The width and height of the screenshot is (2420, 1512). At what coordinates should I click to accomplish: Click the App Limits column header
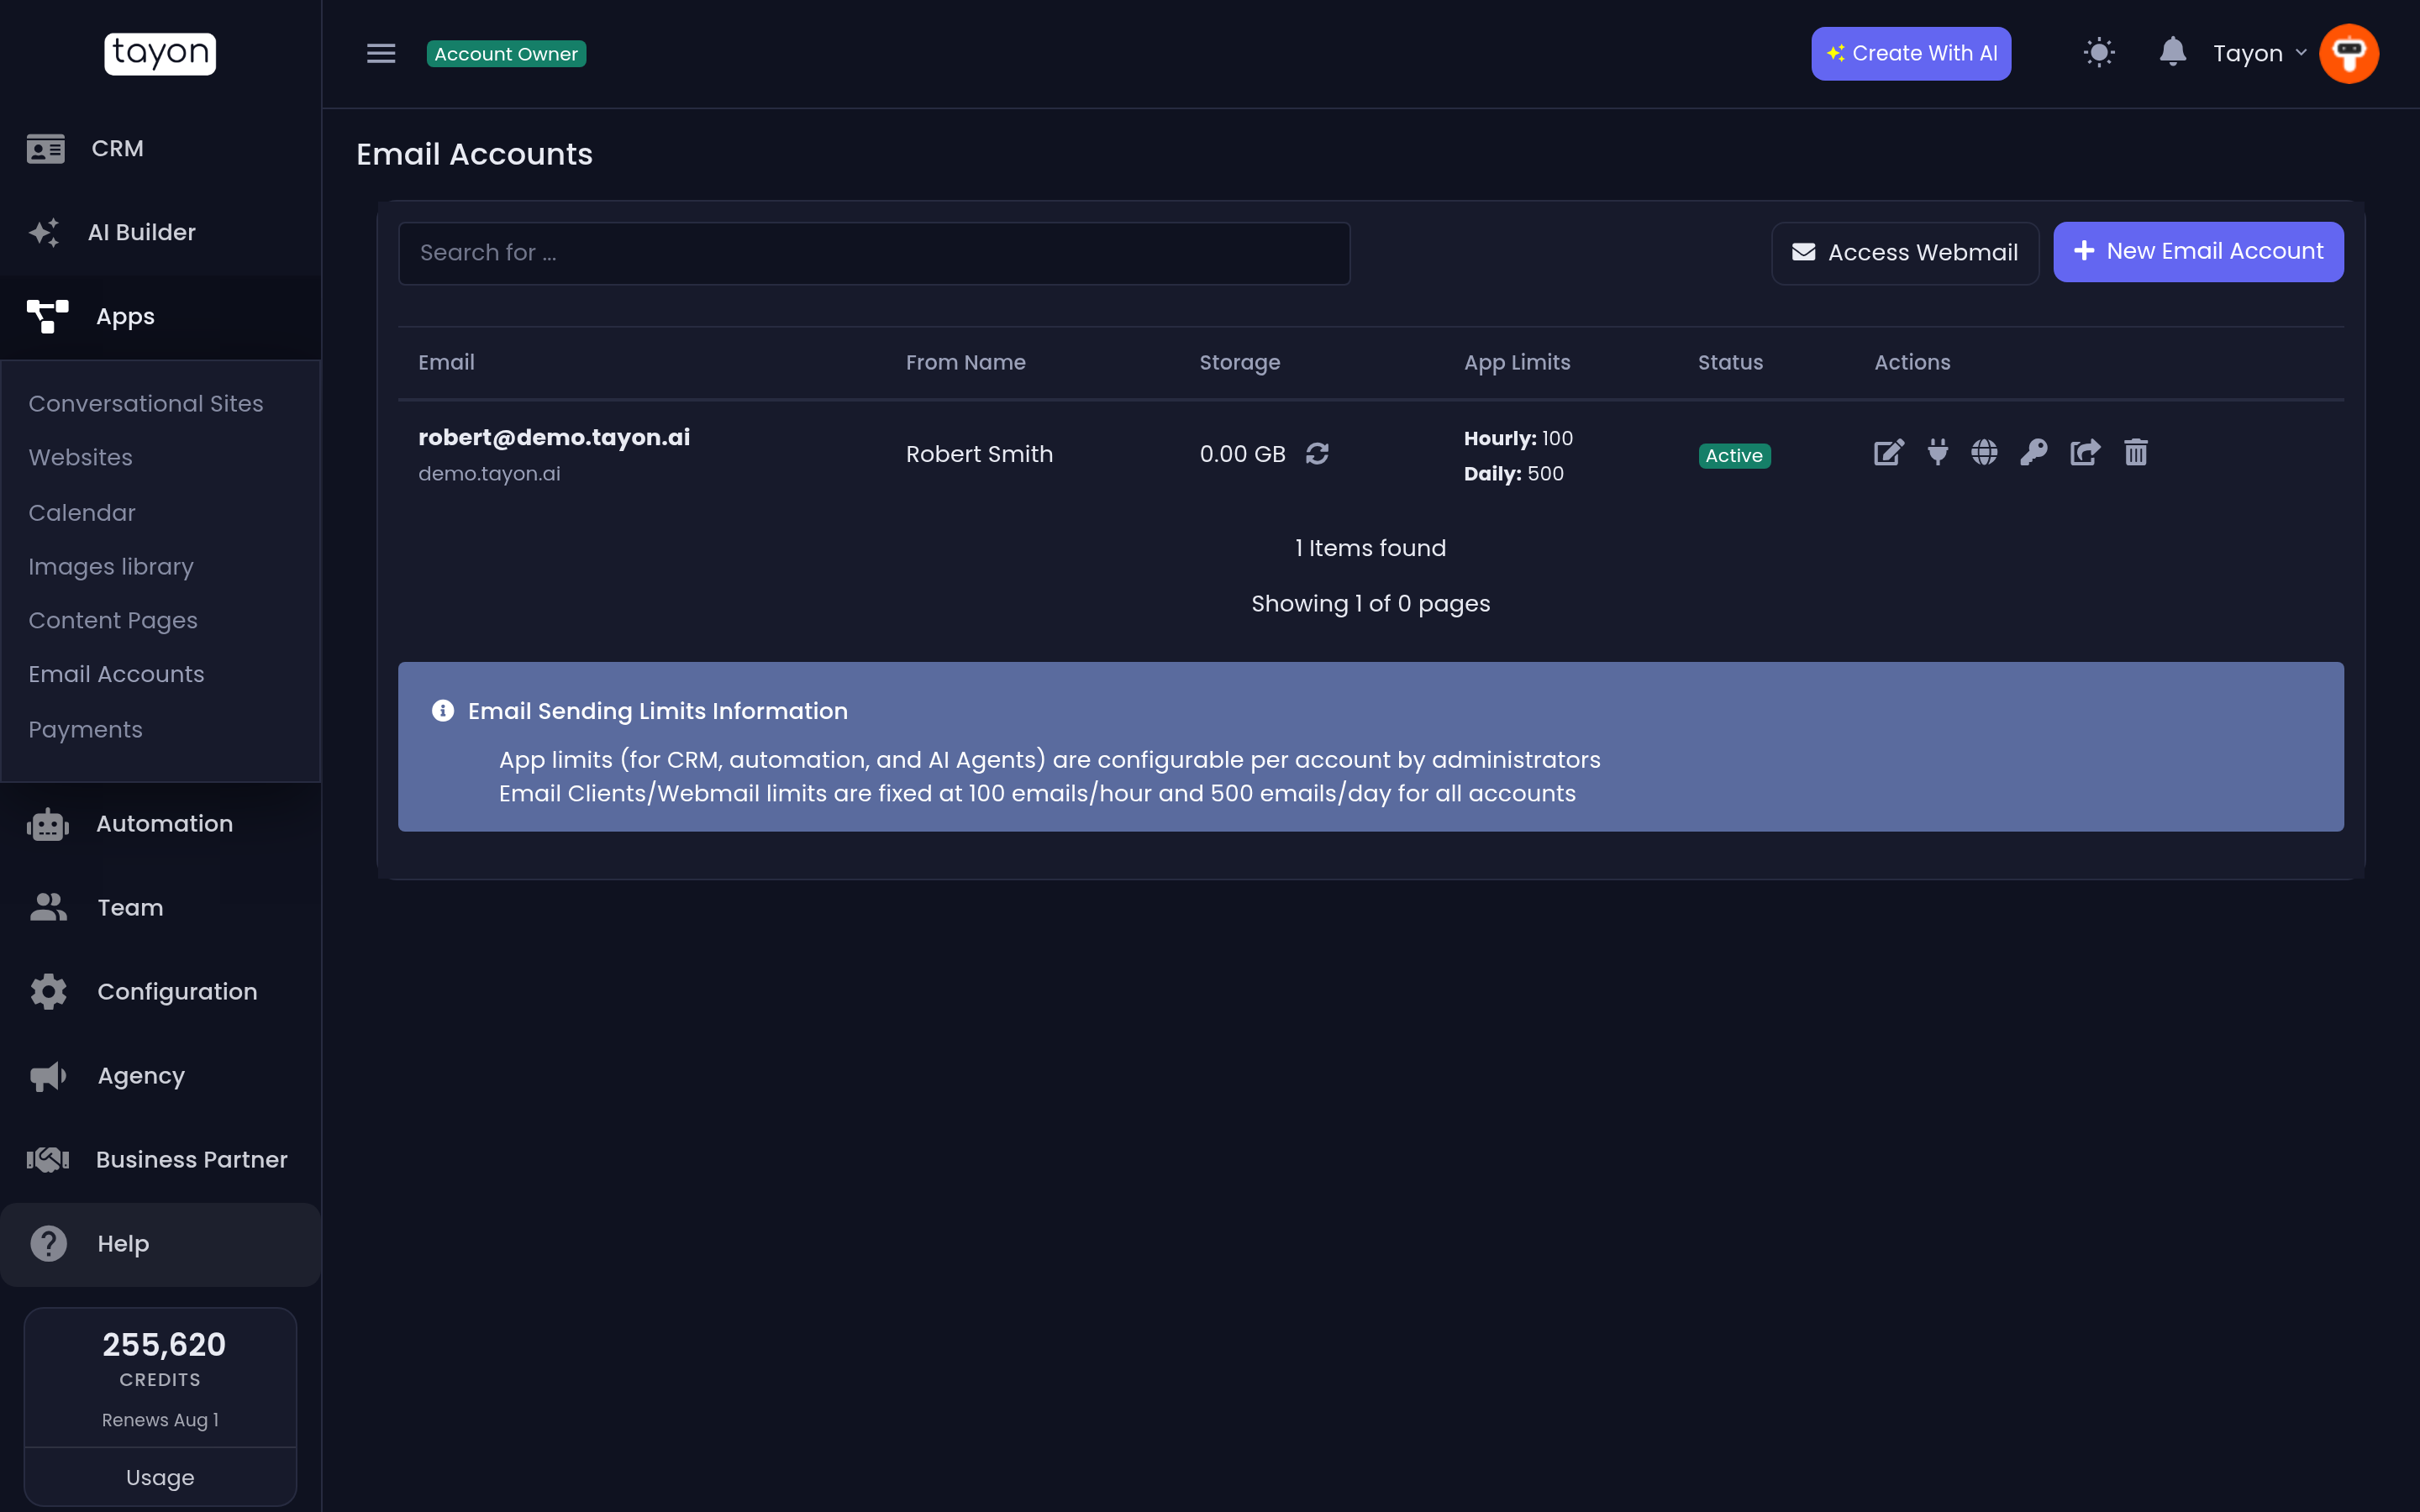coord(1517,363)
